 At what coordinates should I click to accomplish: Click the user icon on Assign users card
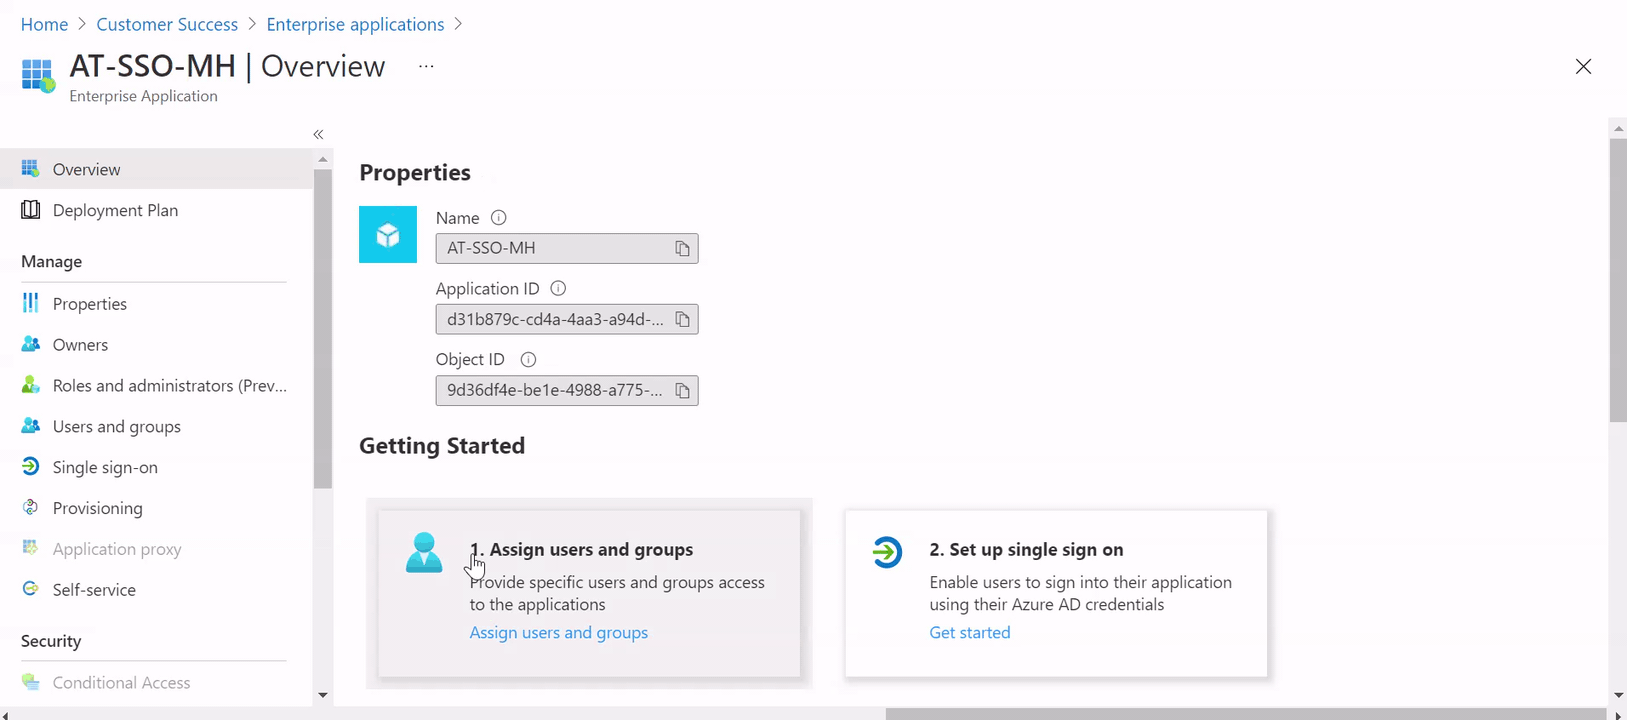[424, 553]
